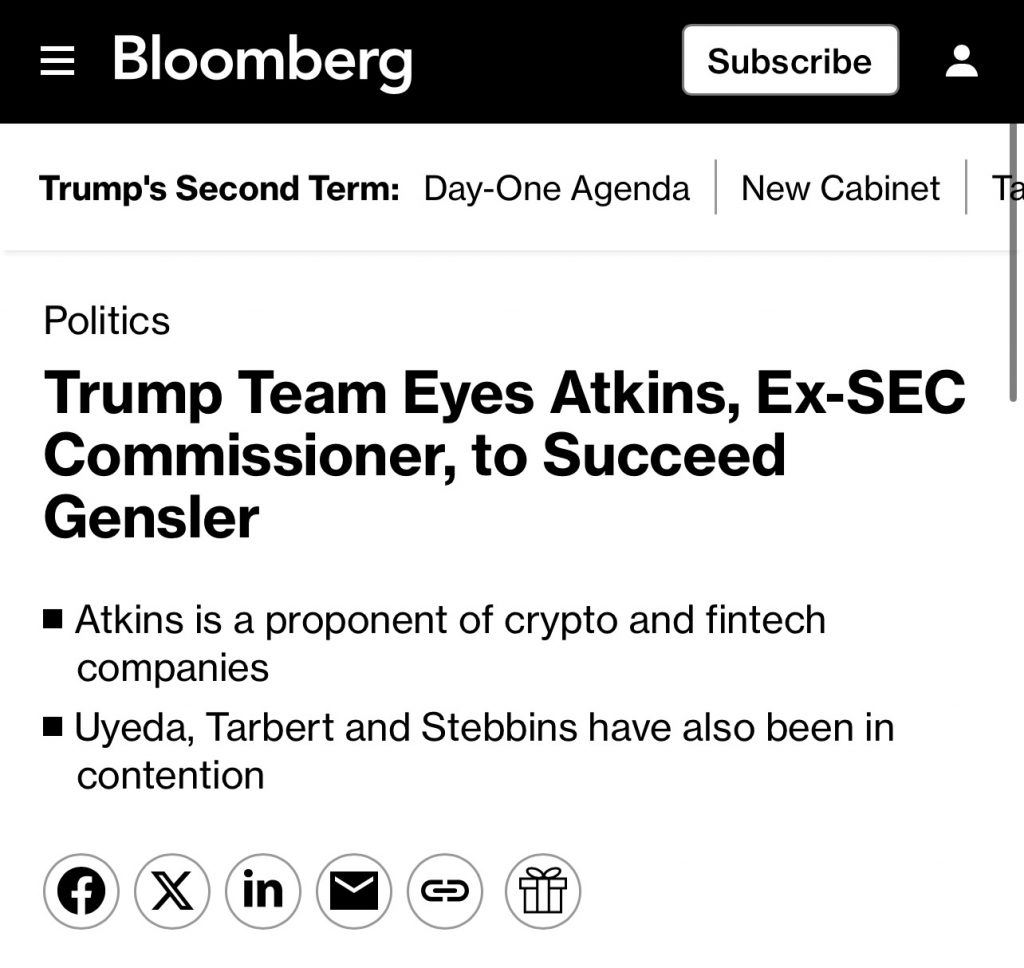This screenshot has width=1024, height=968.
Task: Click the page scrollbar thumb
Action: click(1014, 260)
